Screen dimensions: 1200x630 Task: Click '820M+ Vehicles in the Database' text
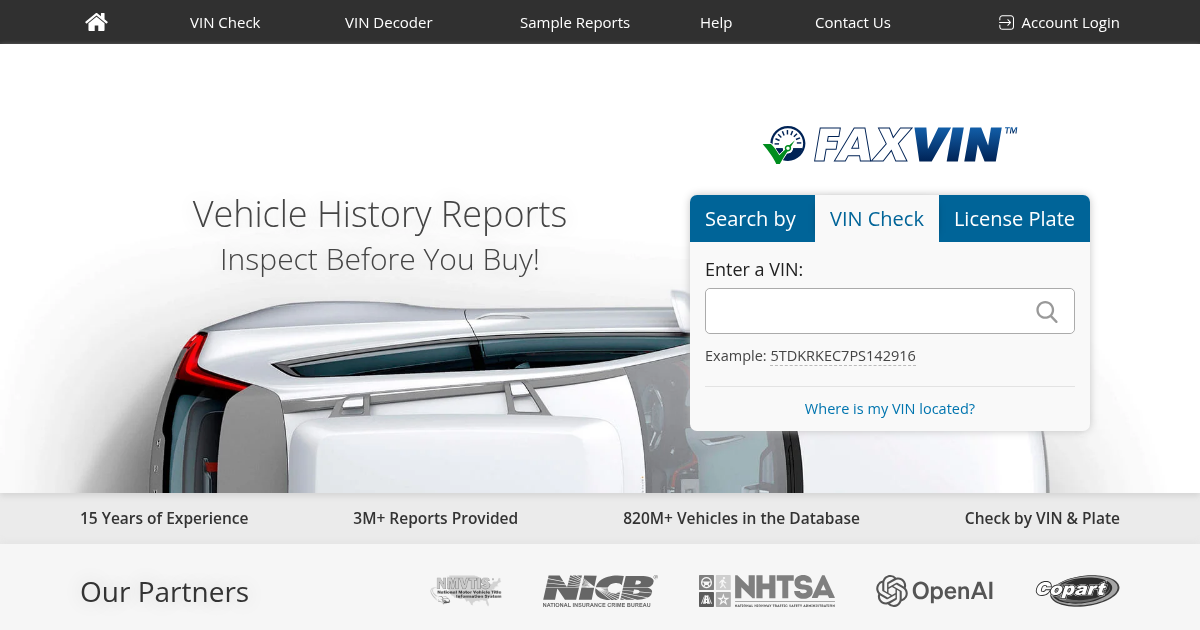741,518
